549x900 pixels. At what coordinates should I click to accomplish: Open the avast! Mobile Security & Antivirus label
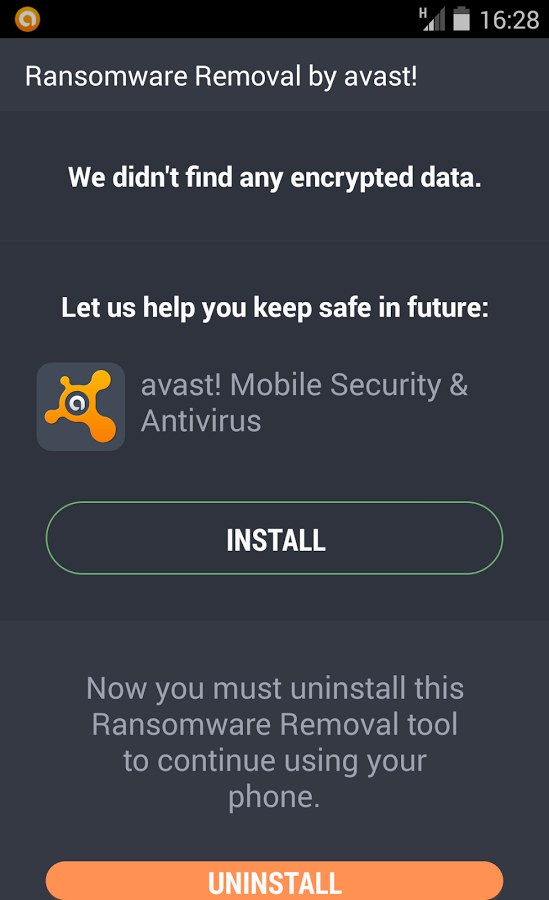[x=304, y=402]
